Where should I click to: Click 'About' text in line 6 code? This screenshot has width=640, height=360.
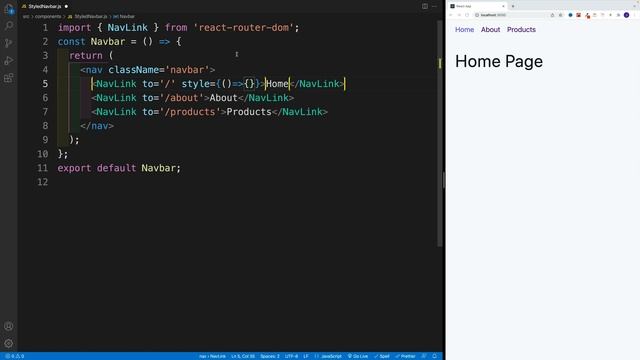[x=223, y=98]
